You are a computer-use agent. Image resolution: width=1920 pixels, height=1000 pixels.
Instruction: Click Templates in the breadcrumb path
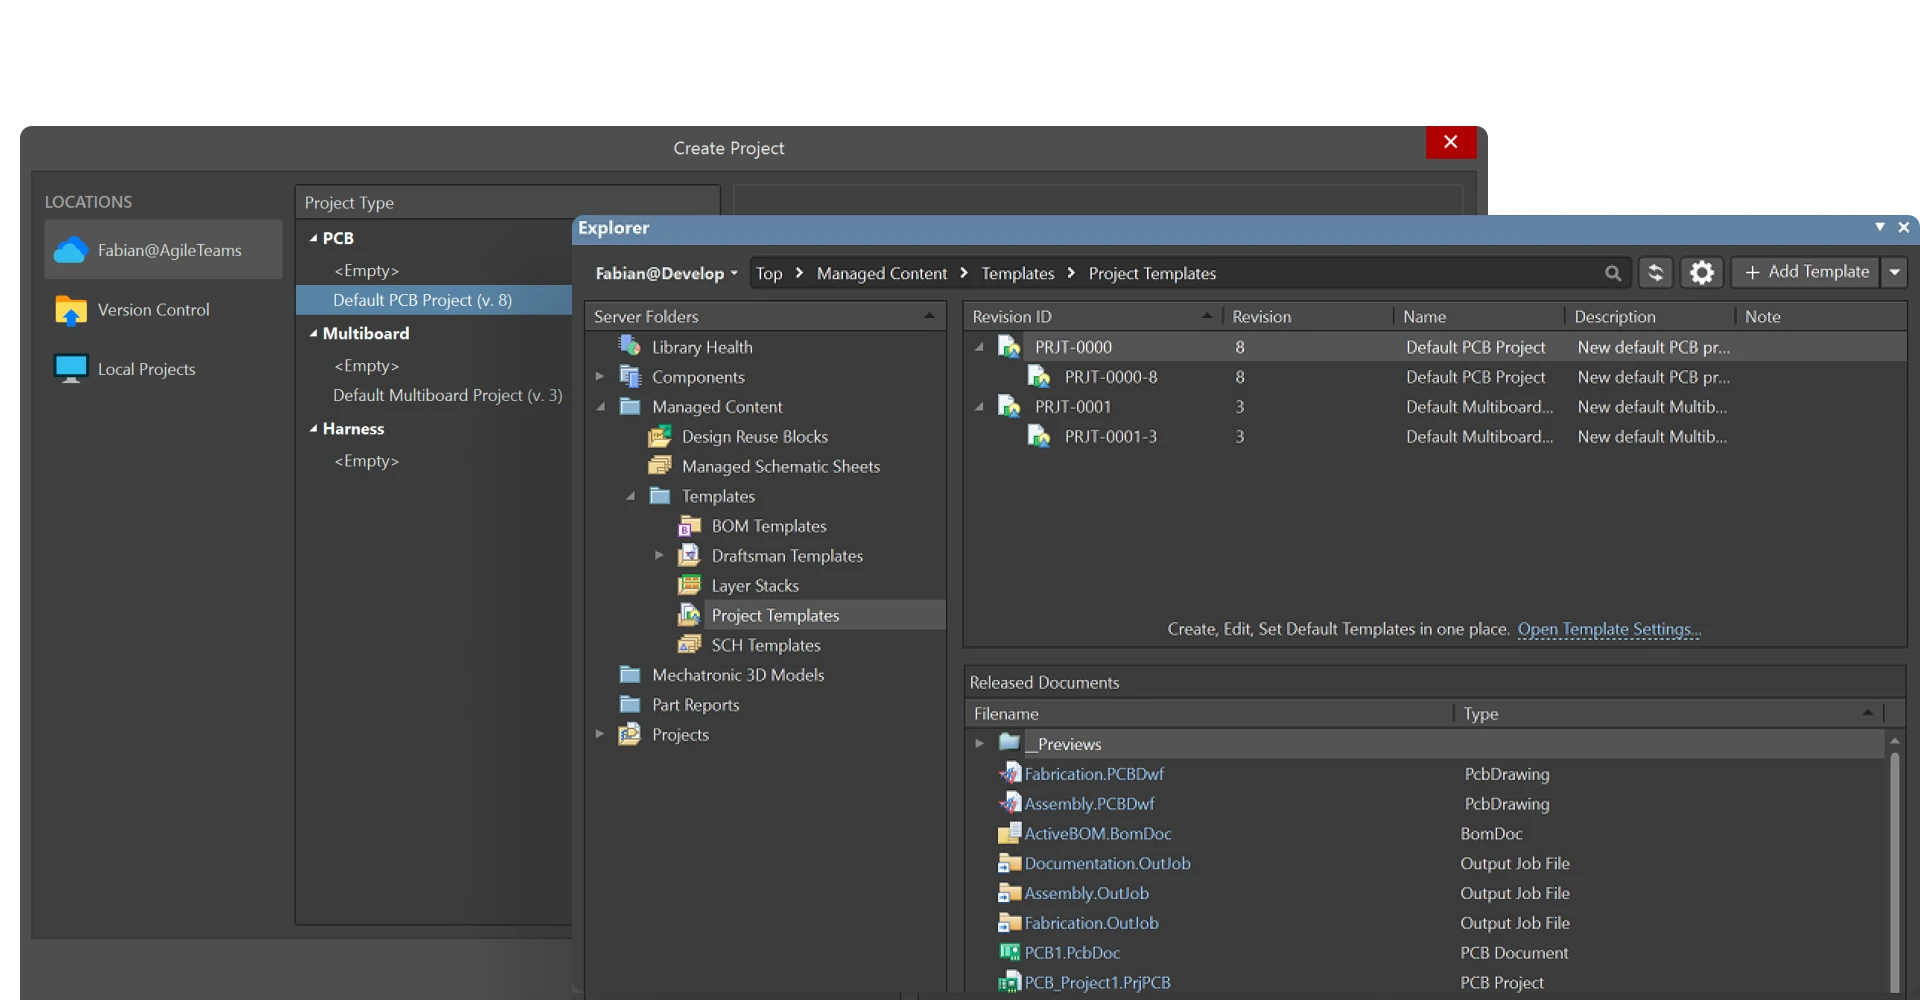(x=1017, y=273)
